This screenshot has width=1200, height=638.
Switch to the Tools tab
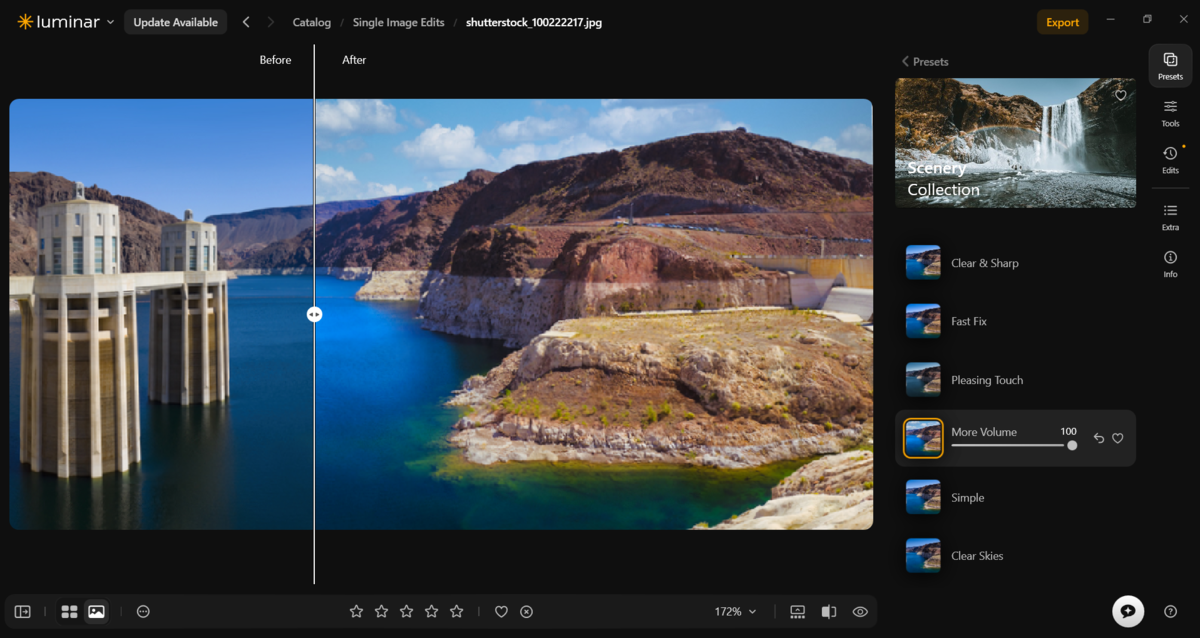coord(1170,113)
